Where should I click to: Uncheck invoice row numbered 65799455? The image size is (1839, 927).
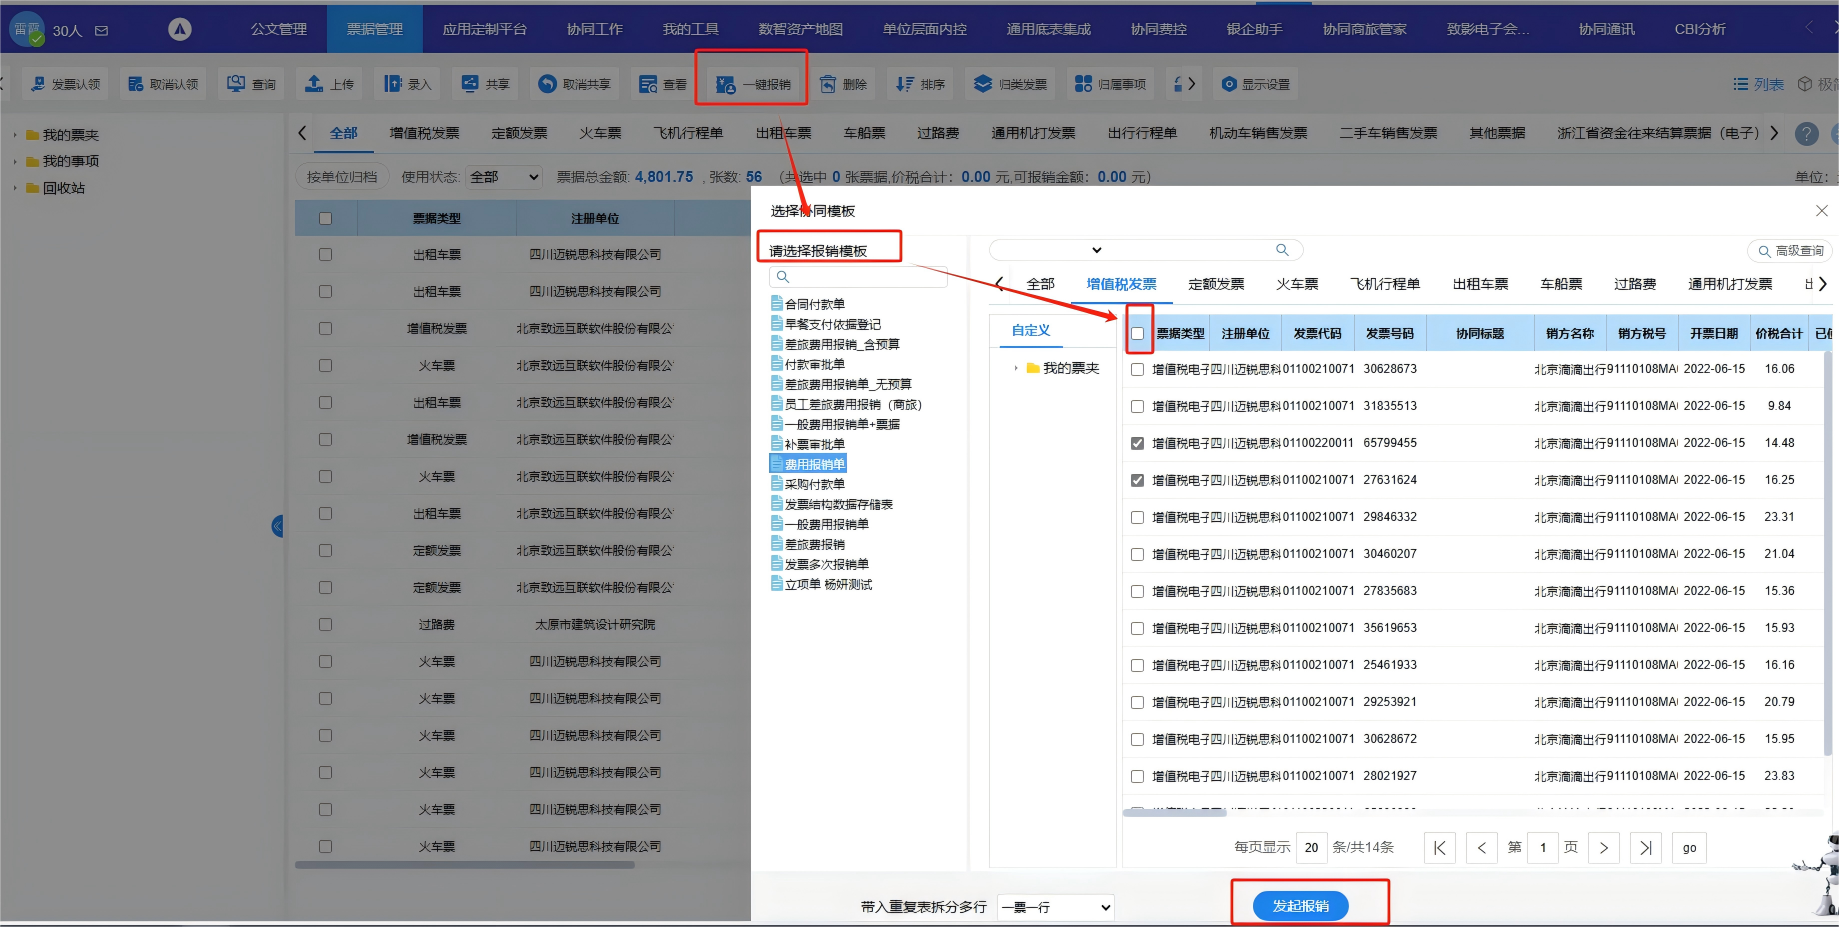[x=1137, y=443]
